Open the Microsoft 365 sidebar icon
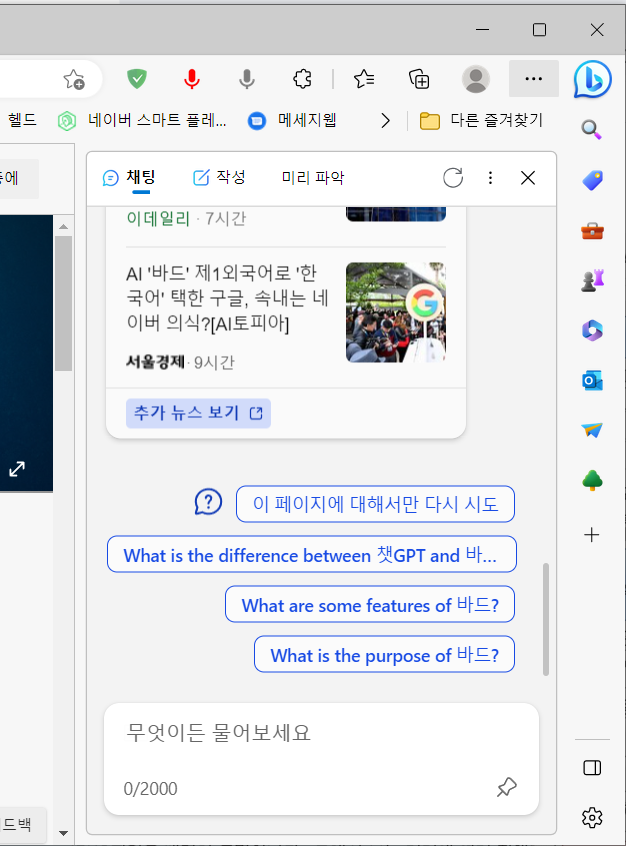The image size is (626, 846). (x=592, y=330)
